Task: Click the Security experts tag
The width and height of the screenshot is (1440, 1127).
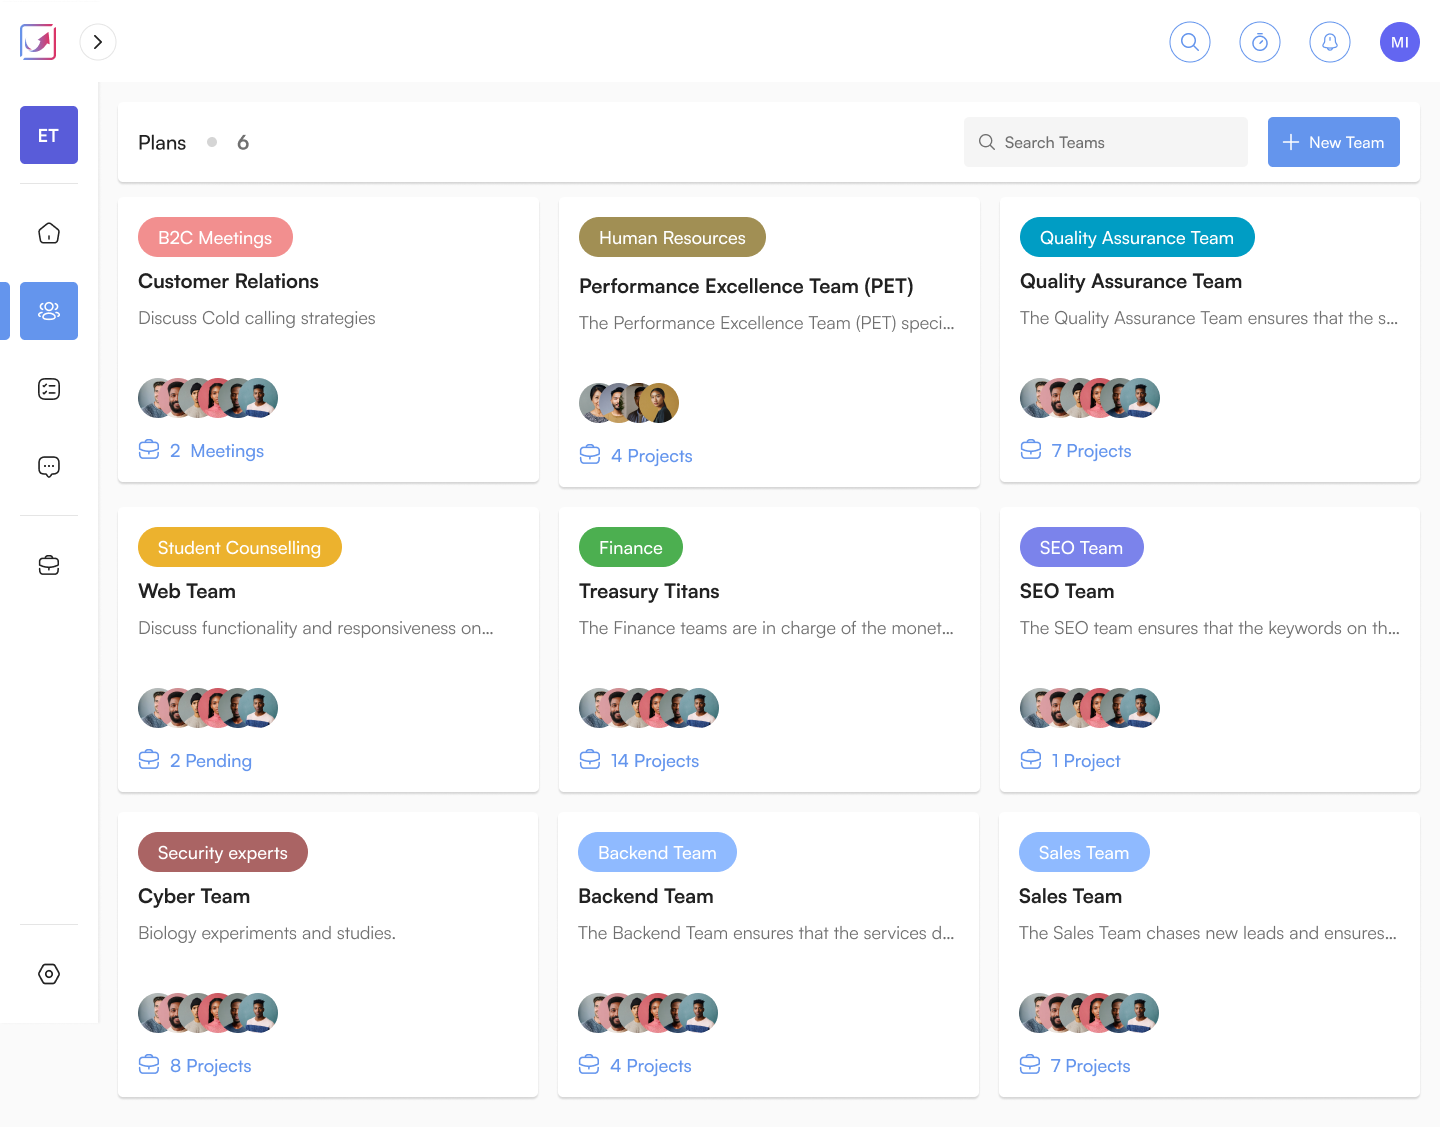Action: [x=223, y=852]
